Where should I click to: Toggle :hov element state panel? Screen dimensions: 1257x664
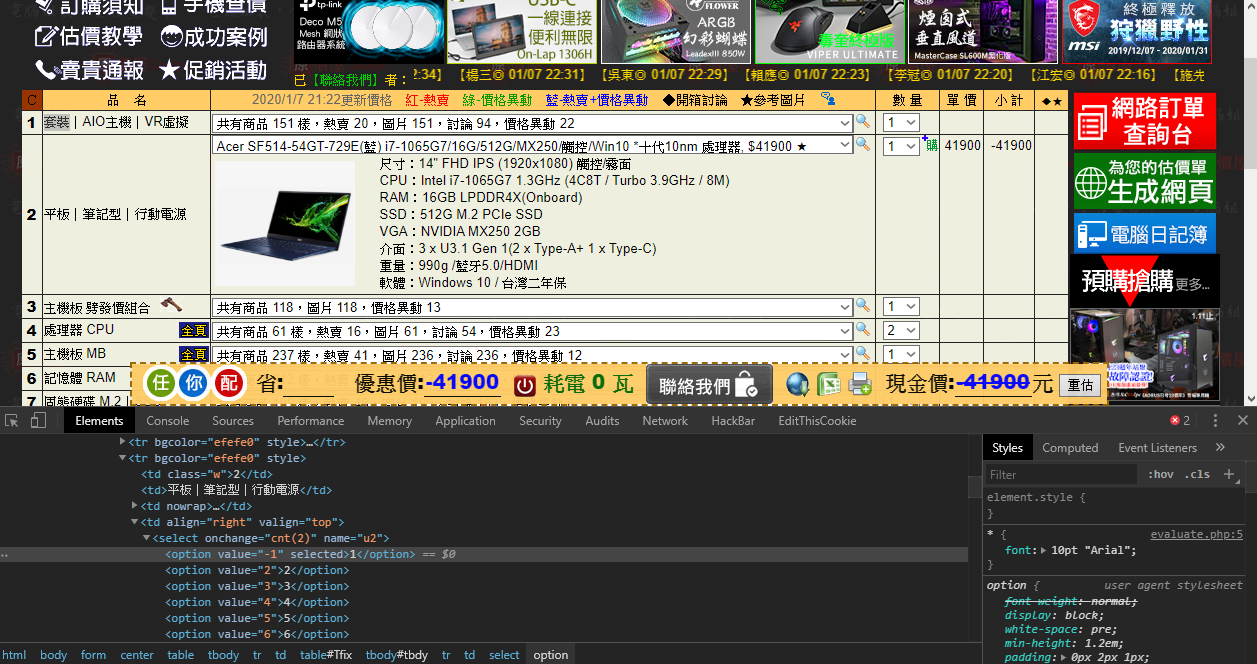click(1161, 474)
